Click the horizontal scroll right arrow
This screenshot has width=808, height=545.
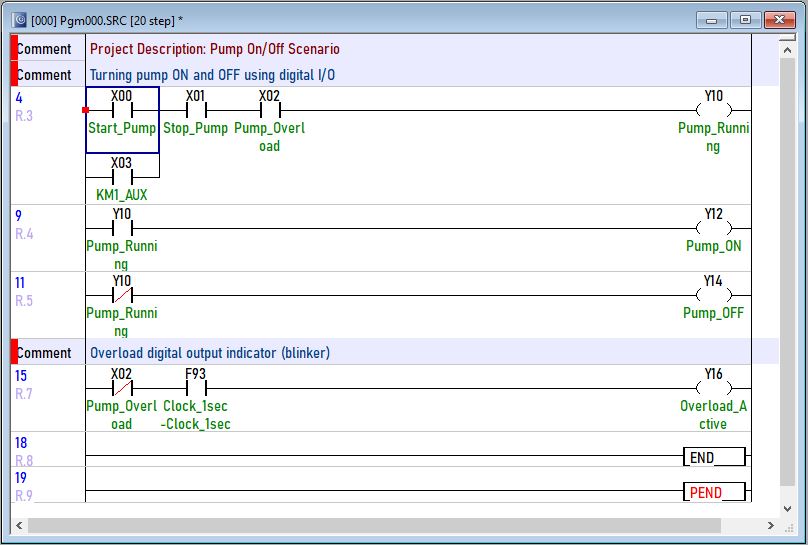click(x=771, y=525)
